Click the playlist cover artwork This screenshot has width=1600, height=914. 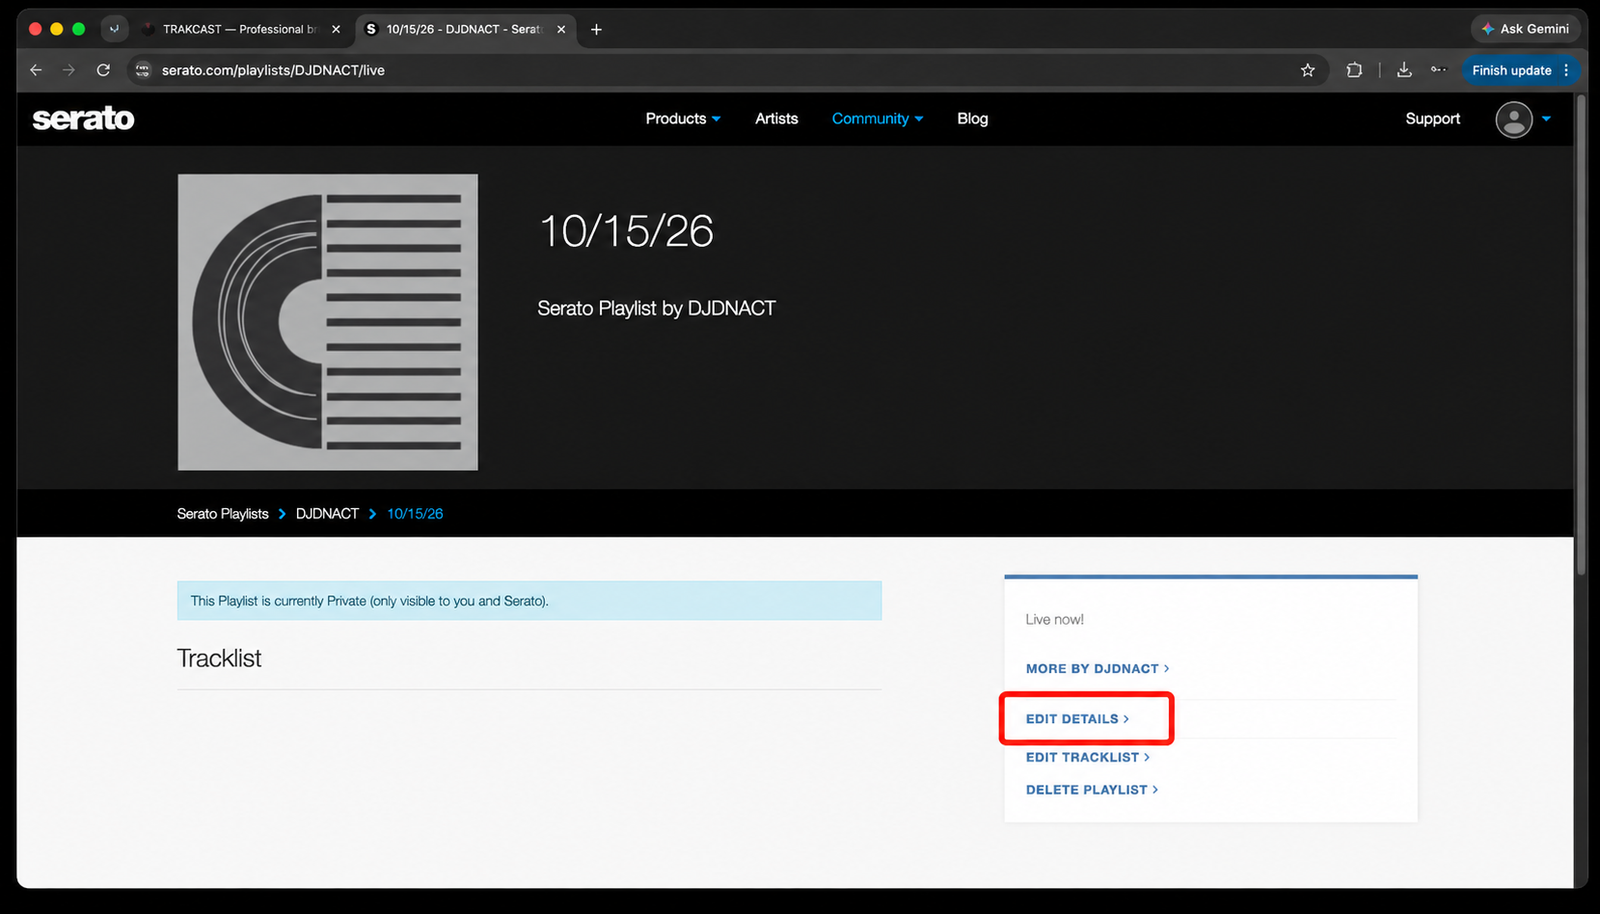click(327, 322)
